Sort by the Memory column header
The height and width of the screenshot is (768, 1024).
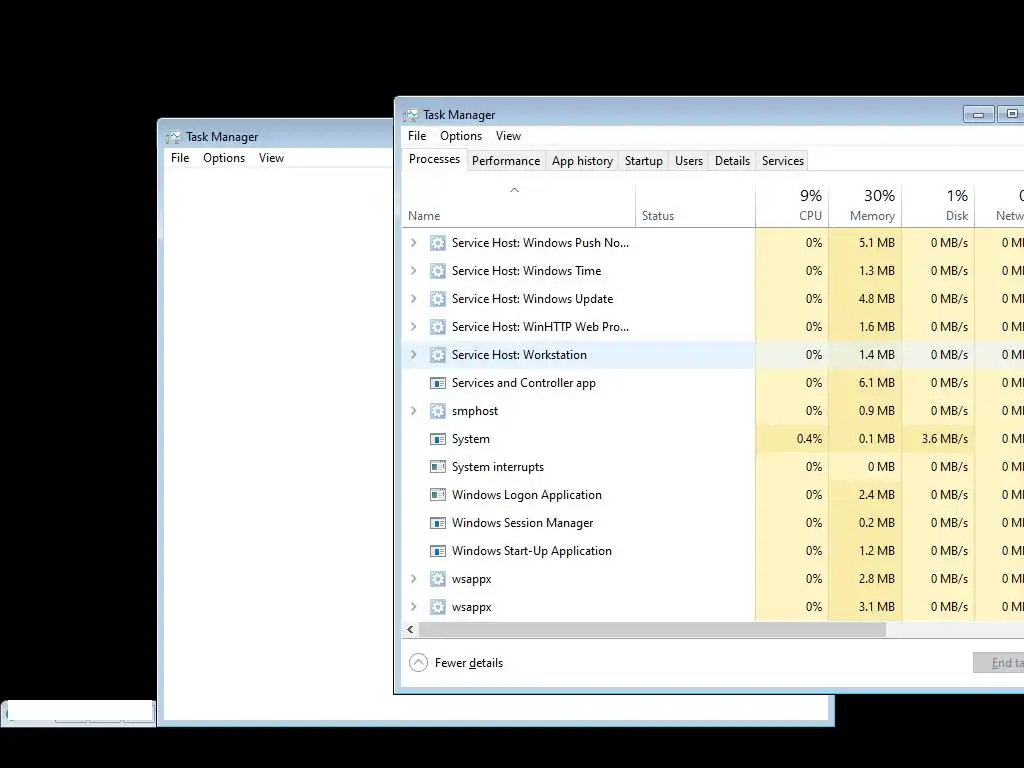coord(865,206)
